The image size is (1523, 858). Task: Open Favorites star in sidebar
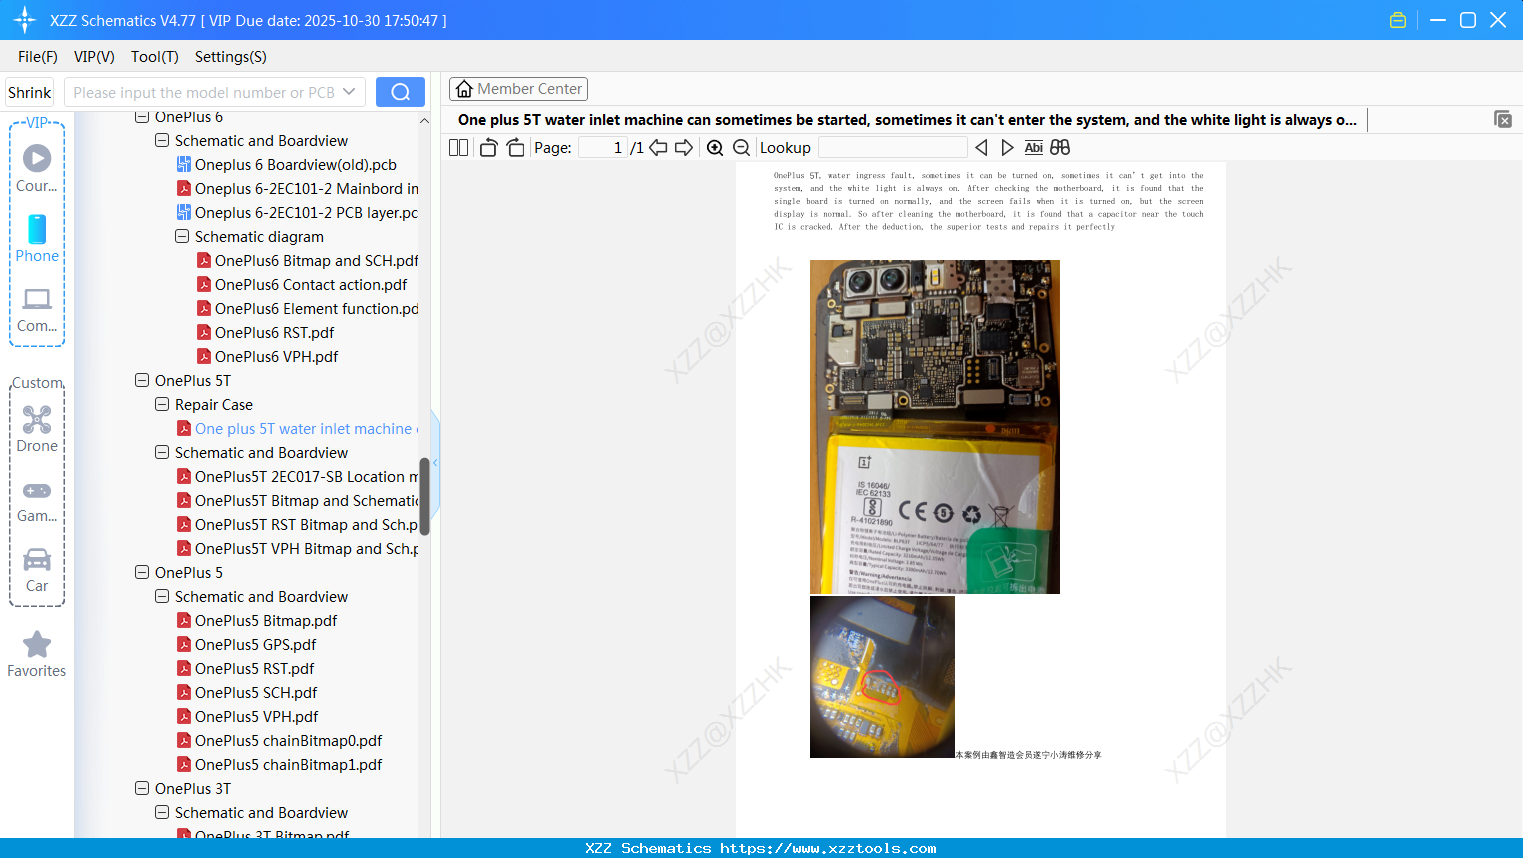tap(37, 654)
